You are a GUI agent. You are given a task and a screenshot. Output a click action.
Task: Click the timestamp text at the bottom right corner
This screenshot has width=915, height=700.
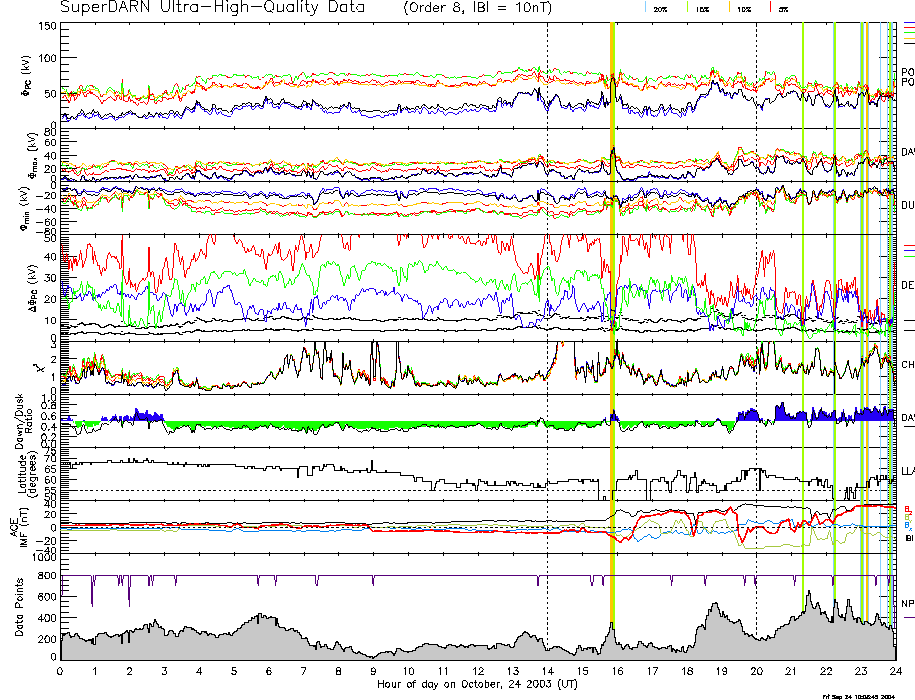859,696
